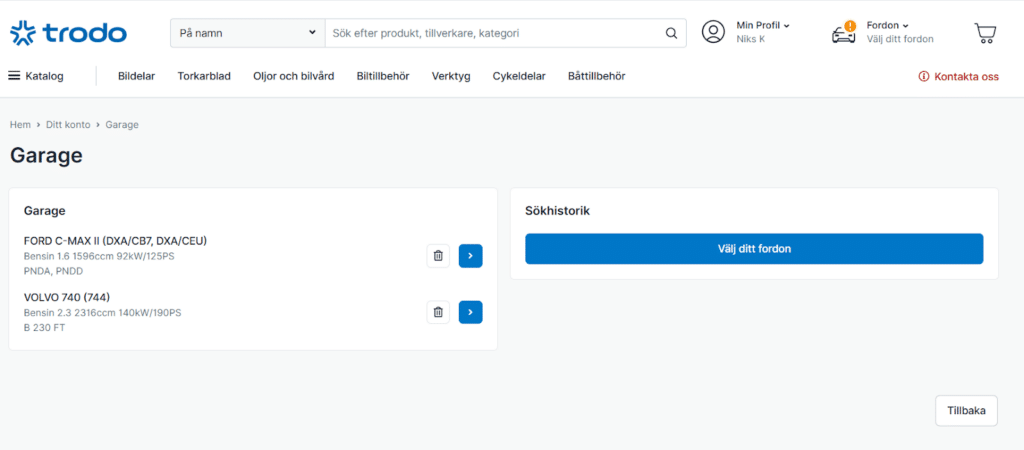This screenshot has width=1024, height=450.
Task: Click the user profile avatar icon
Action: pyautogui.click(x=713, y=32)
